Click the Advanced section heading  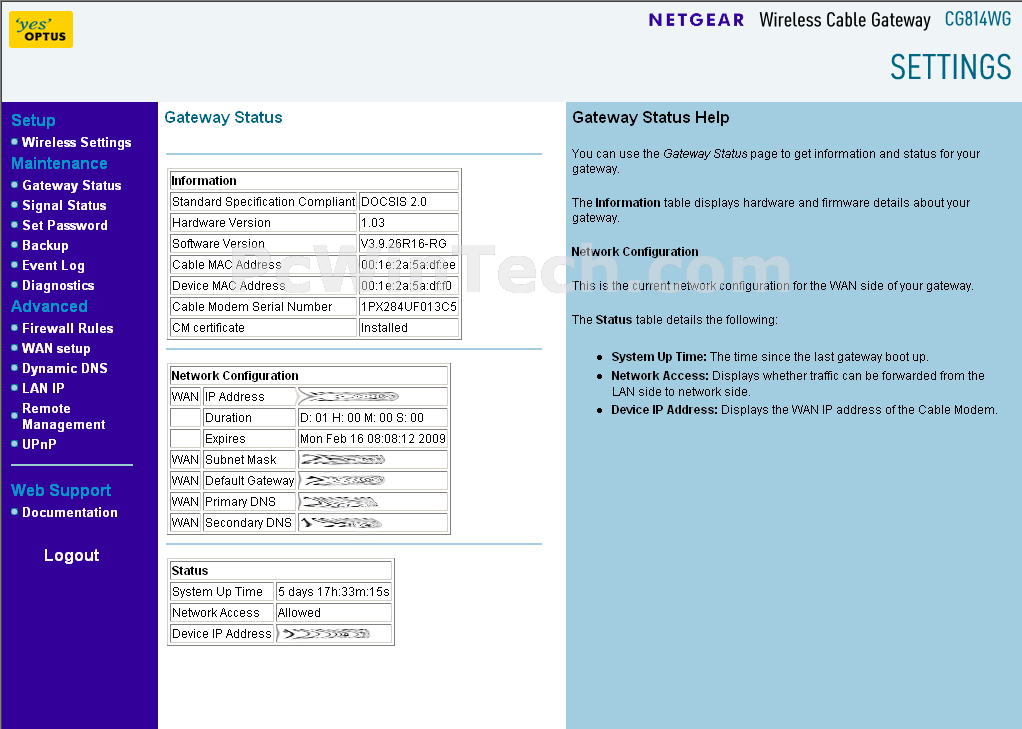(x=50, y=306)
